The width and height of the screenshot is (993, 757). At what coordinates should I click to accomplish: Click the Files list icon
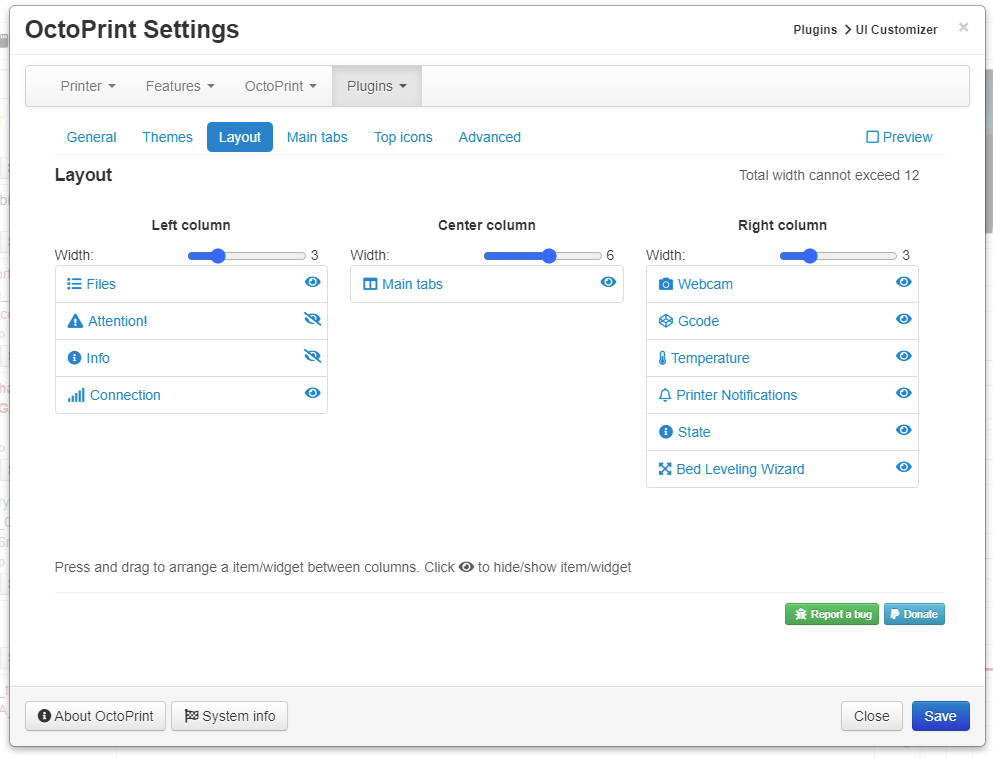click(74, 284)
